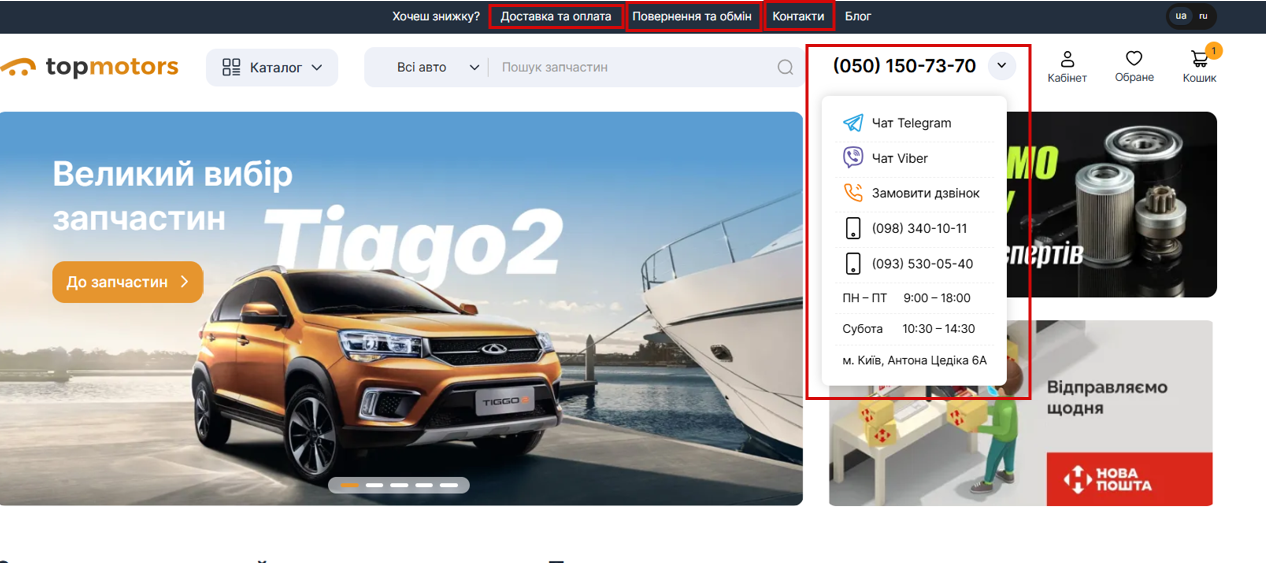Open the Нова Пошта daily shipping banner

1021,412
